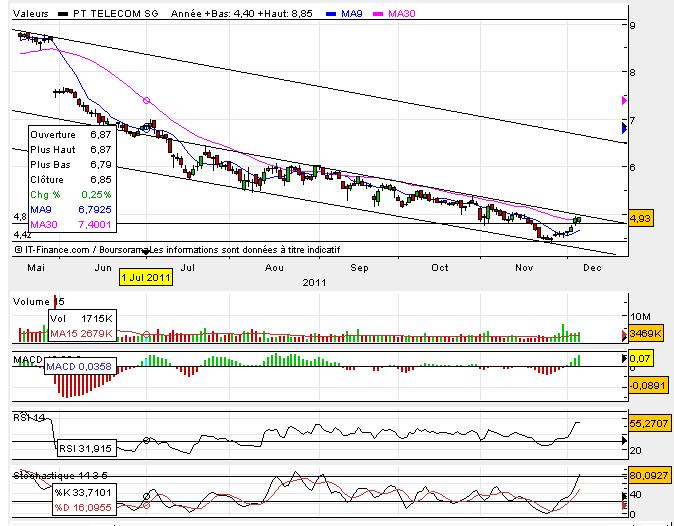Click the Nov month label

(524, 268)
